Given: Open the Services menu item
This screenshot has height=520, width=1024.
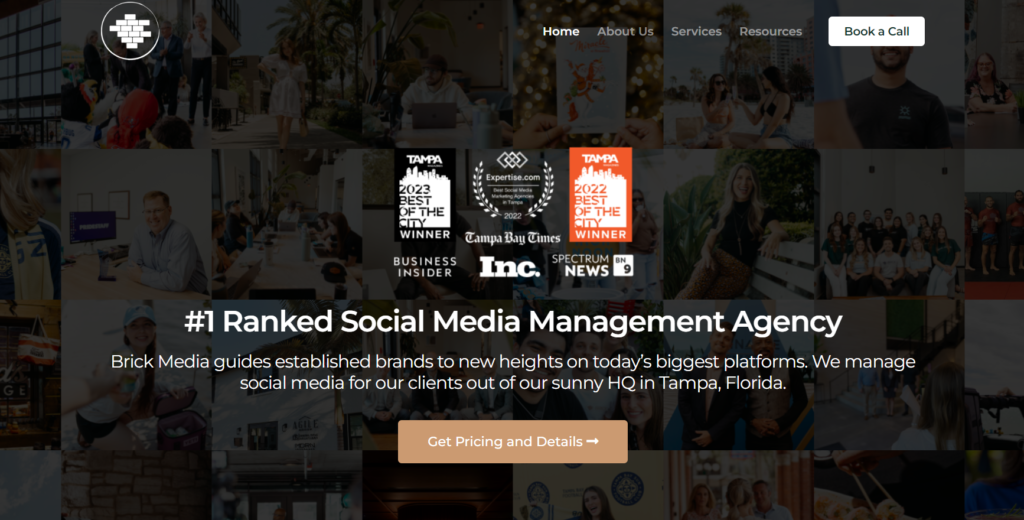Looking at the screenshot, I should pyautogui.click(x=696, y=31).
